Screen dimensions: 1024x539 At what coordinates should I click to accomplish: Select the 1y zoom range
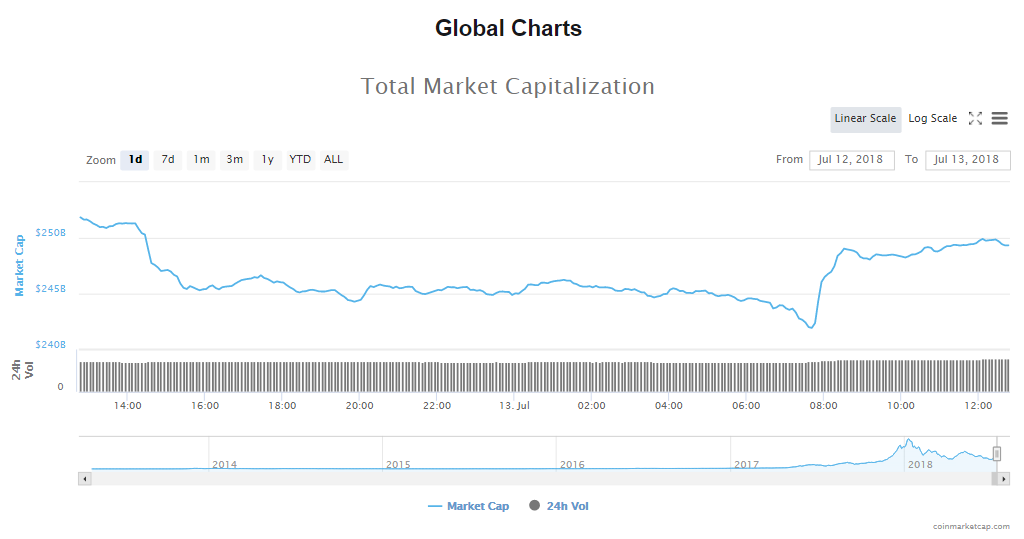267,160
